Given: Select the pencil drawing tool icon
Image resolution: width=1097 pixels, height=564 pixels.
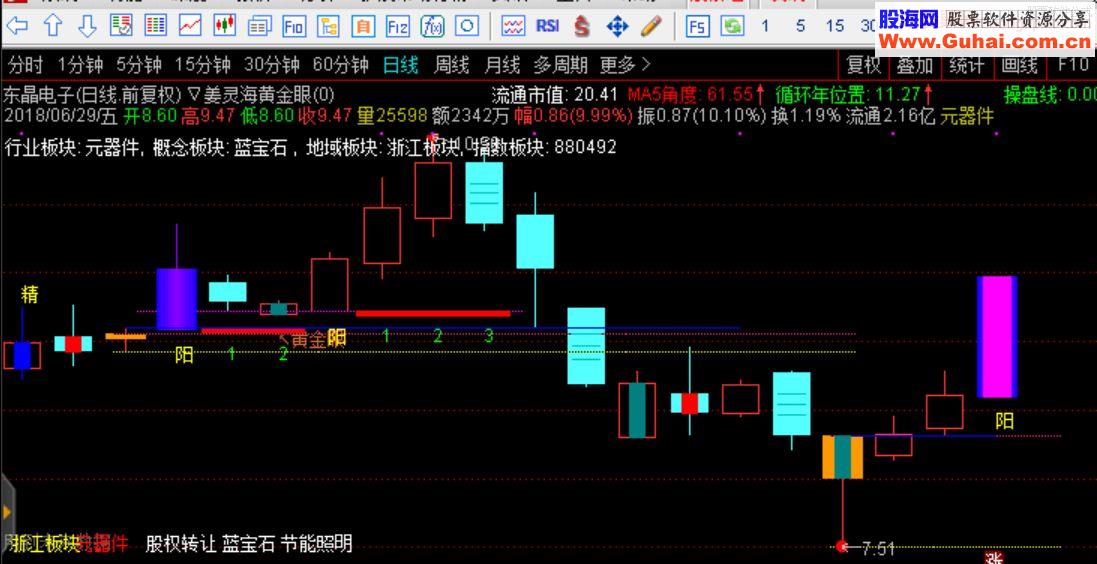Looking at the screenshot, I should tap(651, 27).
